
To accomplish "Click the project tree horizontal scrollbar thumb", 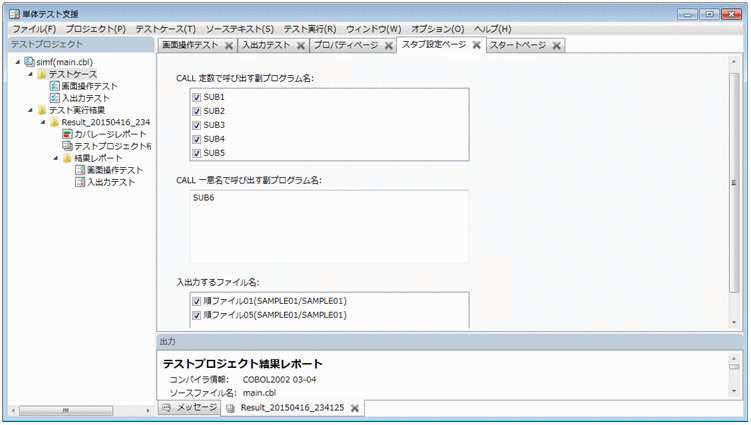I will click(66, 411).
